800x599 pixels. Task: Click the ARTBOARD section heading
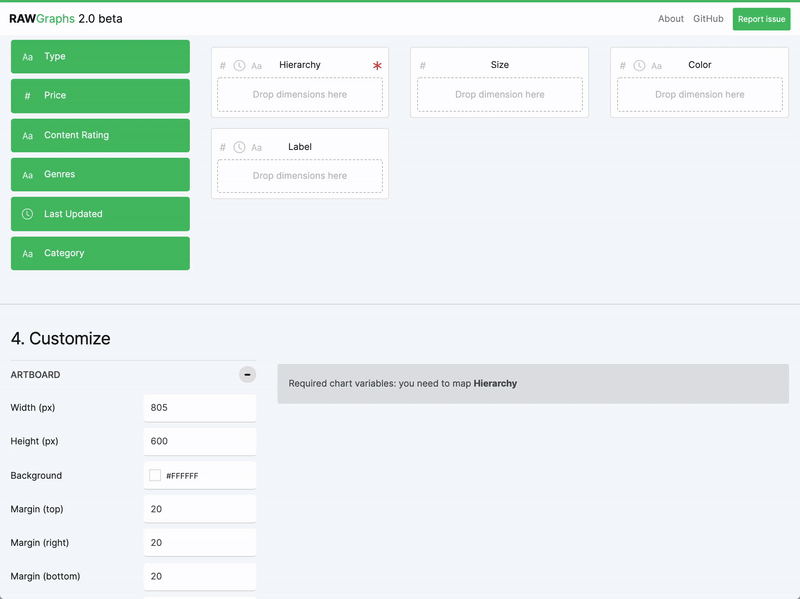coord(35,375)
